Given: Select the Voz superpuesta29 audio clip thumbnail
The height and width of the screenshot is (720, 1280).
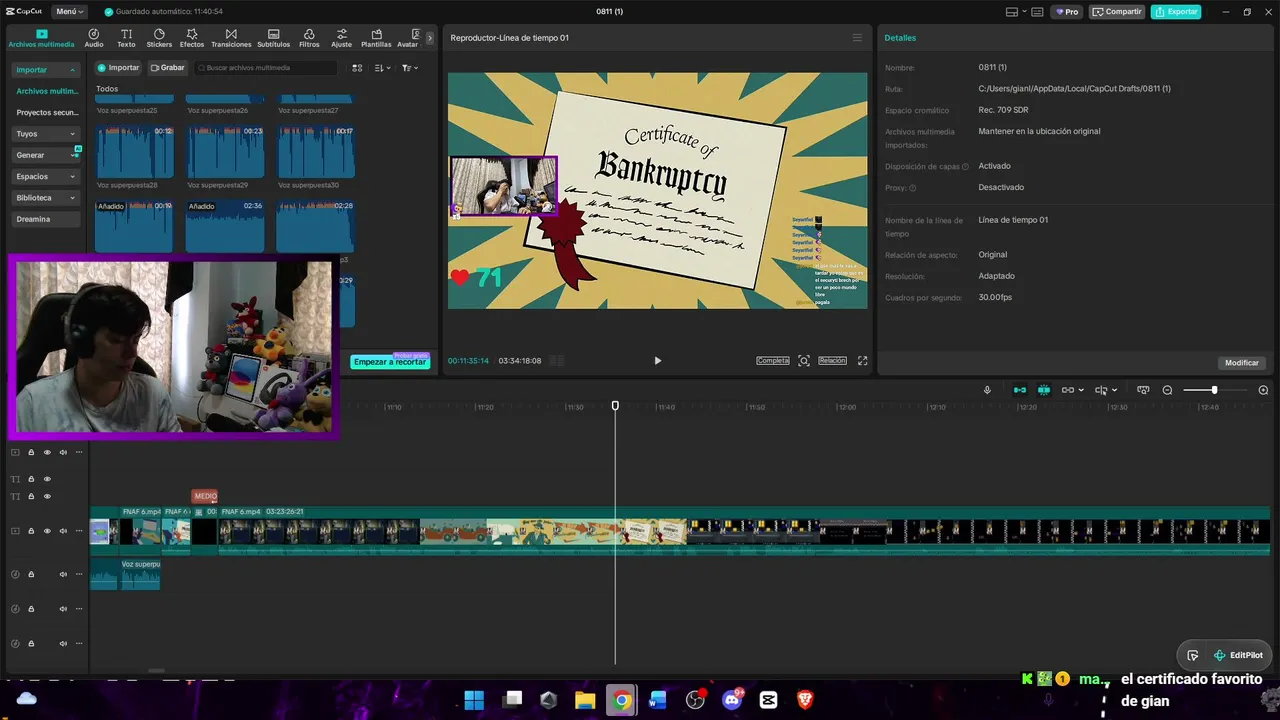Looking at the screenshot, I should point(225,152).
